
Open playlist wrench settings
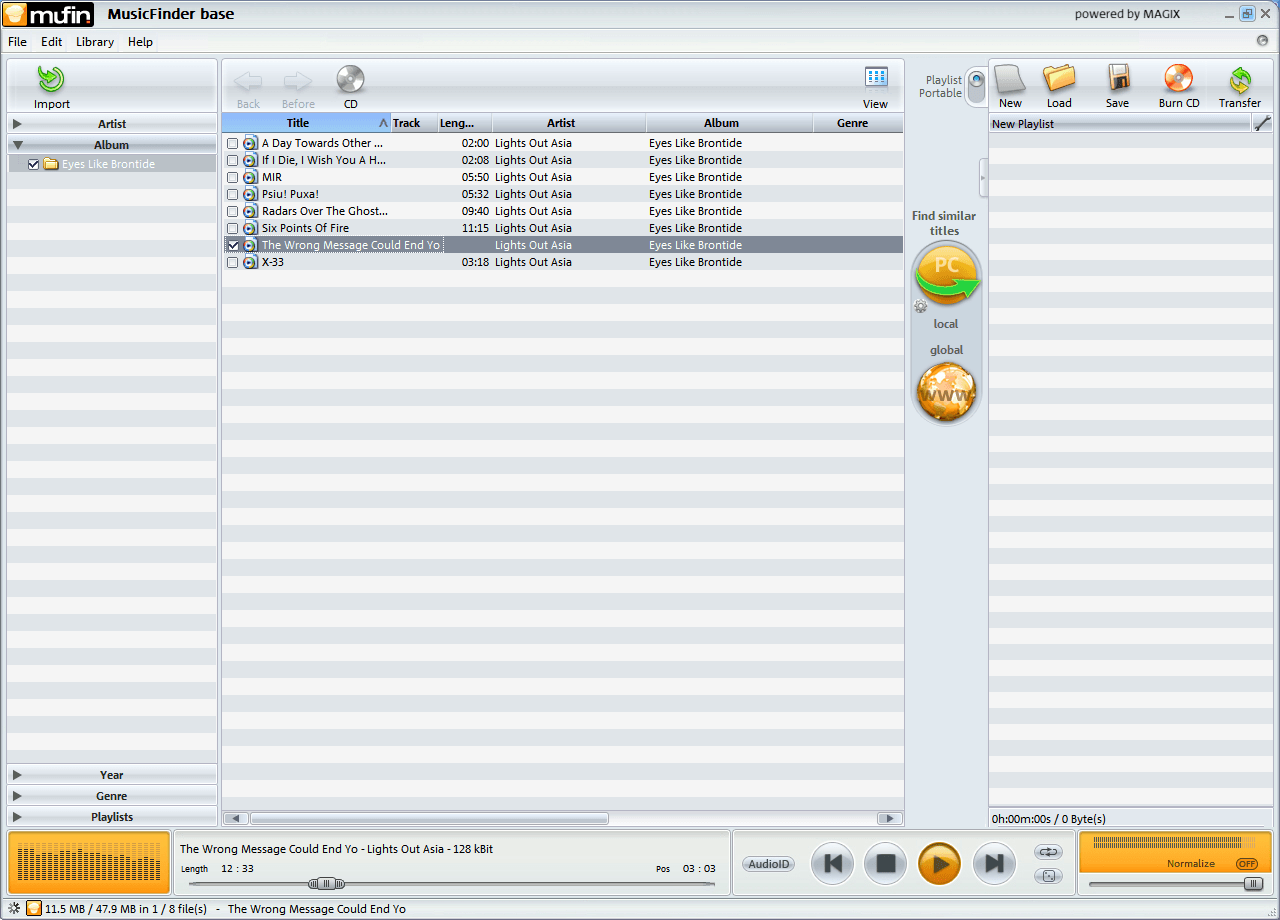point(1262,123)
